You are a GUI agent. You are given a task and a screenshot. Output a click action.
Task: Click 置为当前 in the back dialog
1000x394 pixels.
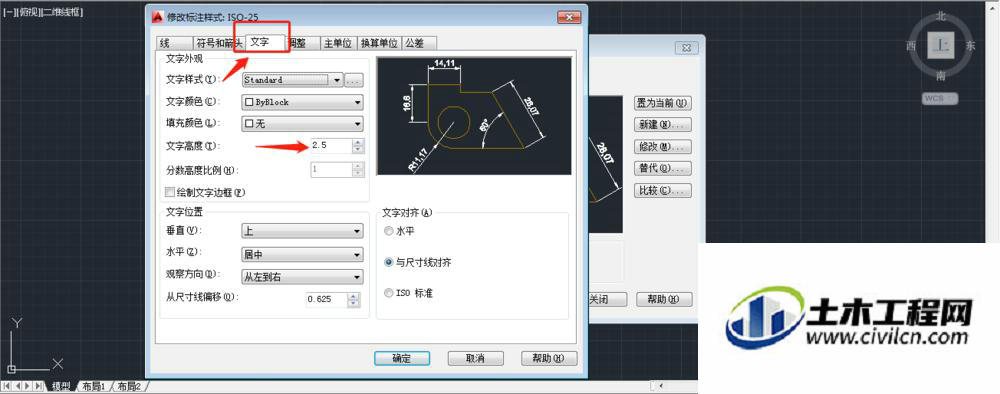tap(663, 103)
